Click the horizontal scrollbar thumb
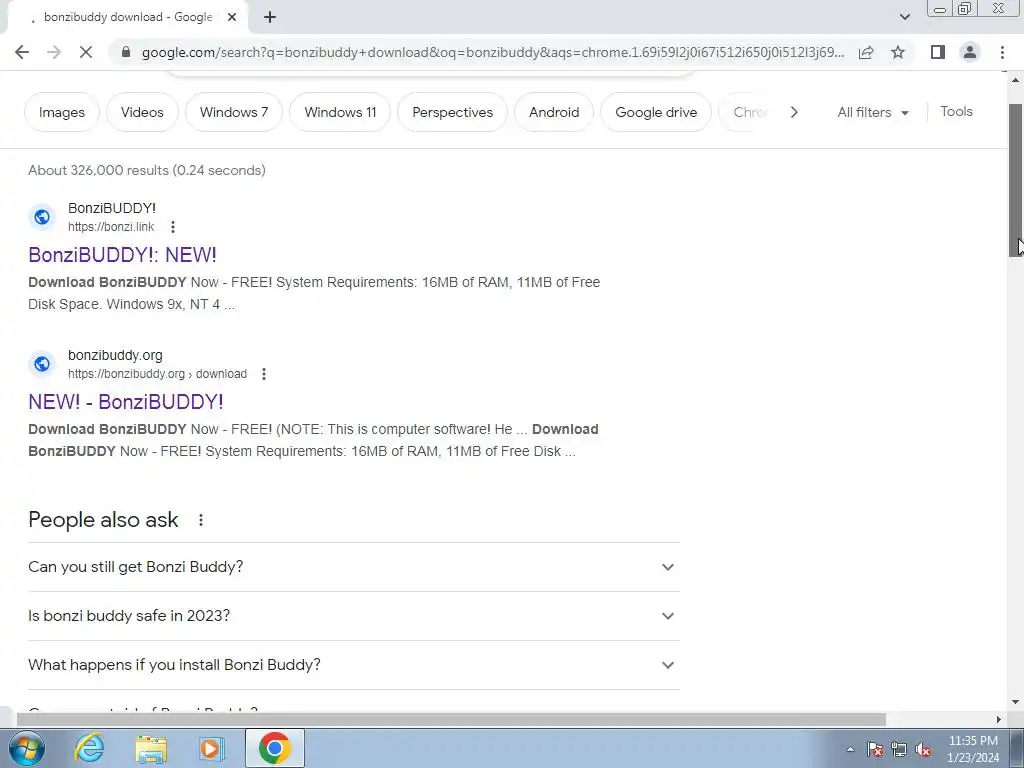Screen dimensions: 1024x768 451,719
